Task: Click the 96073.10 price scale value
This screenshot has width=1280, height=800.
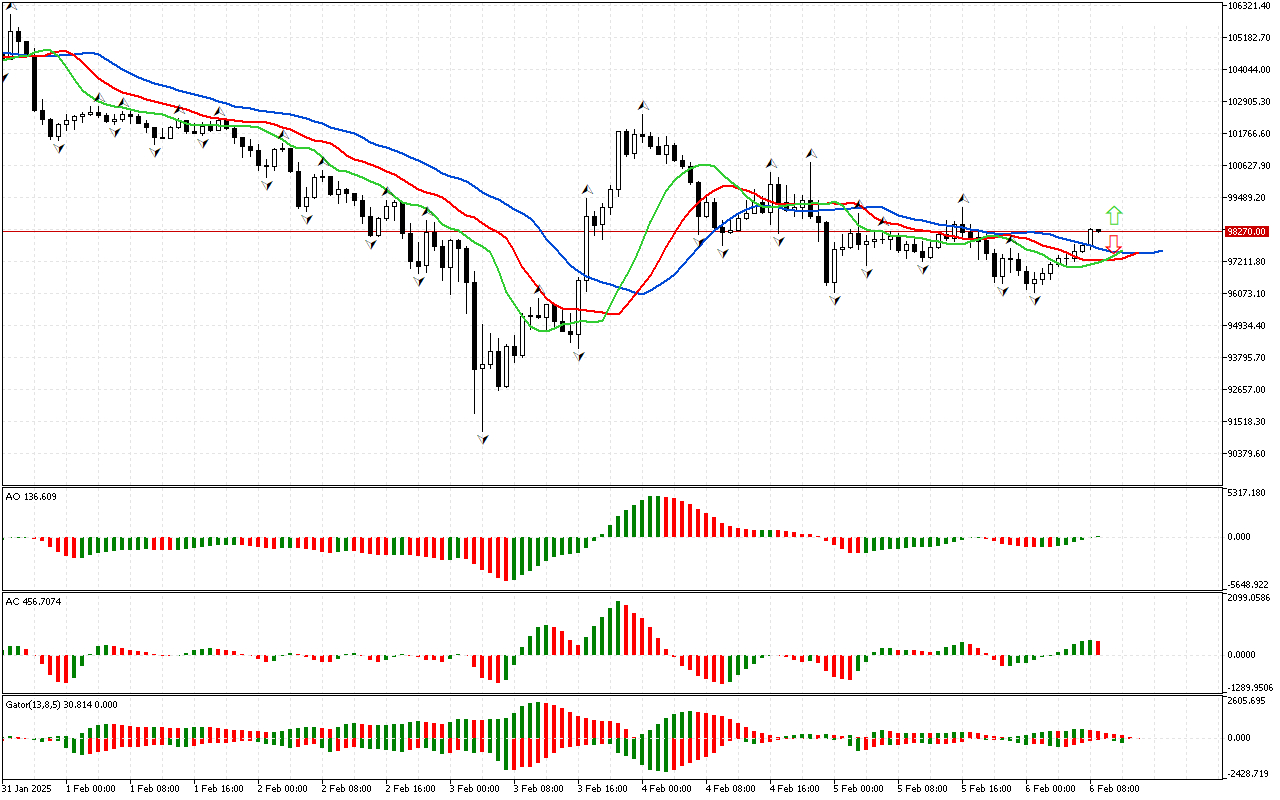Action: (x=1247, y=294)
